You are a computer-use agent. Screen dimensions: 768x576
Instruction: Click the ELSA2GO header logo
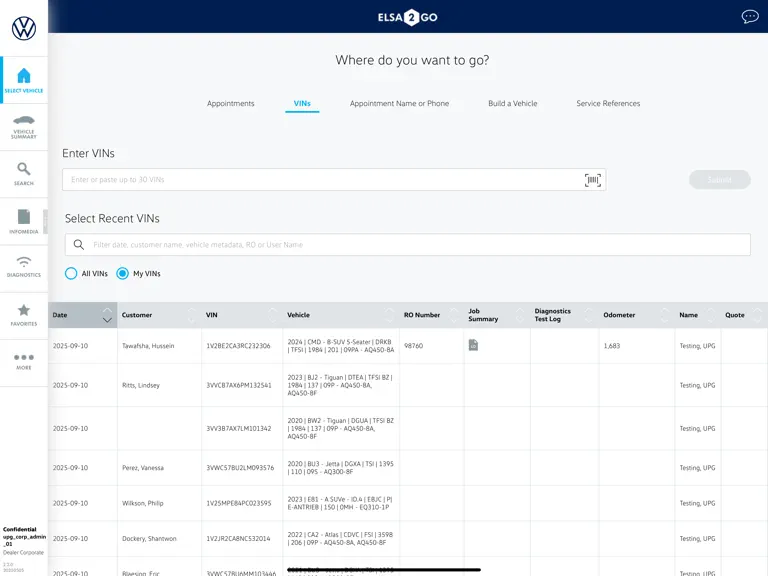pos(408,17)
